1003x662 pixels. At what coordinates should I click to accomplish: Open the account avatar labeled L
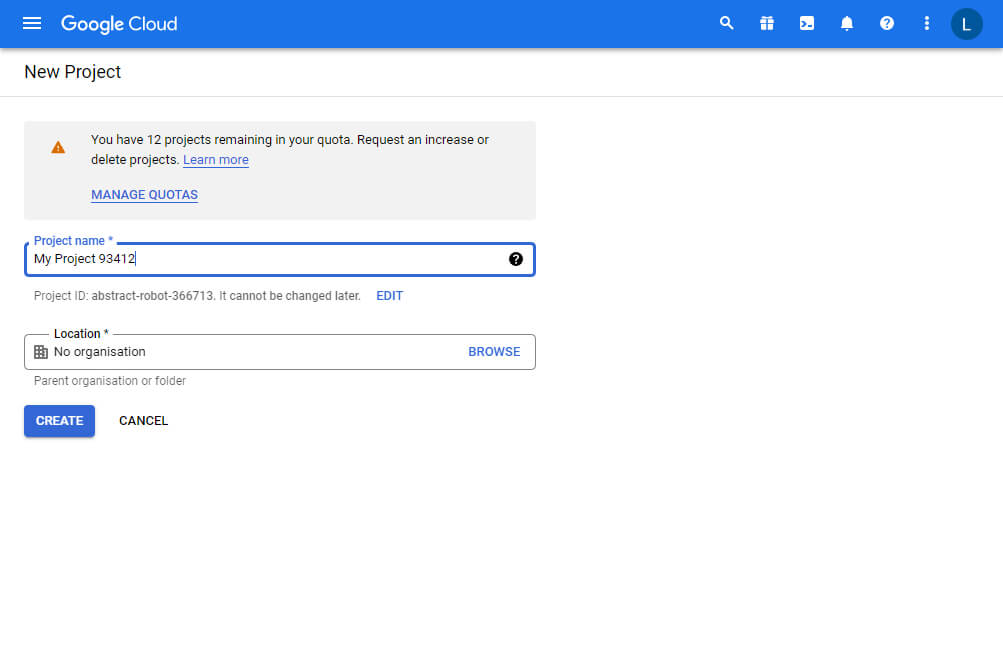click(966, 23)
